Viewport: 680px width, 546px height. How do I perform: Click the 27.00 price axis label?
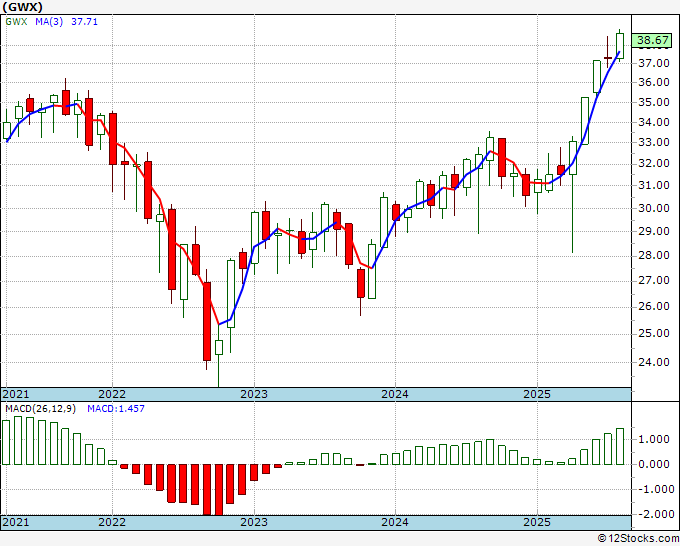[x=654, y=281]
